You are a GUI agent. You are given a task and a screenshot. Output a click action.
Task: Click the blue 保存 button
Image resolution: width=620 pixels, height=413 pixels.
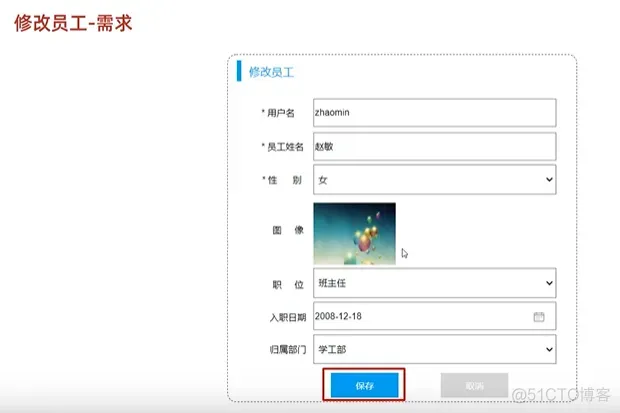click(365, 385)
